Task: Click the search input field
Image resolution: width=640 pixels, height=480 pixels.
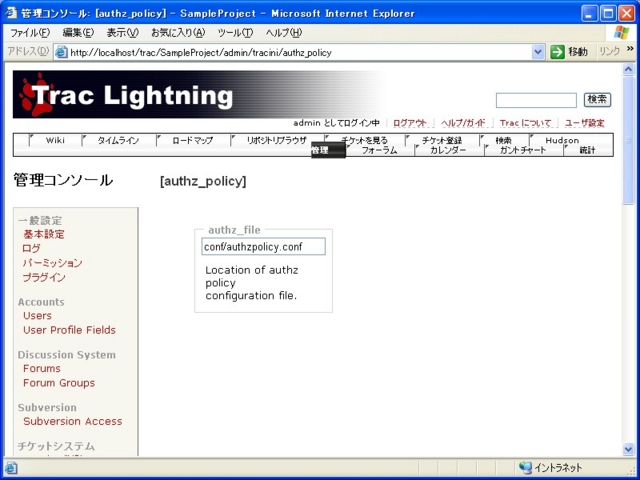Action: pos(536,100)
